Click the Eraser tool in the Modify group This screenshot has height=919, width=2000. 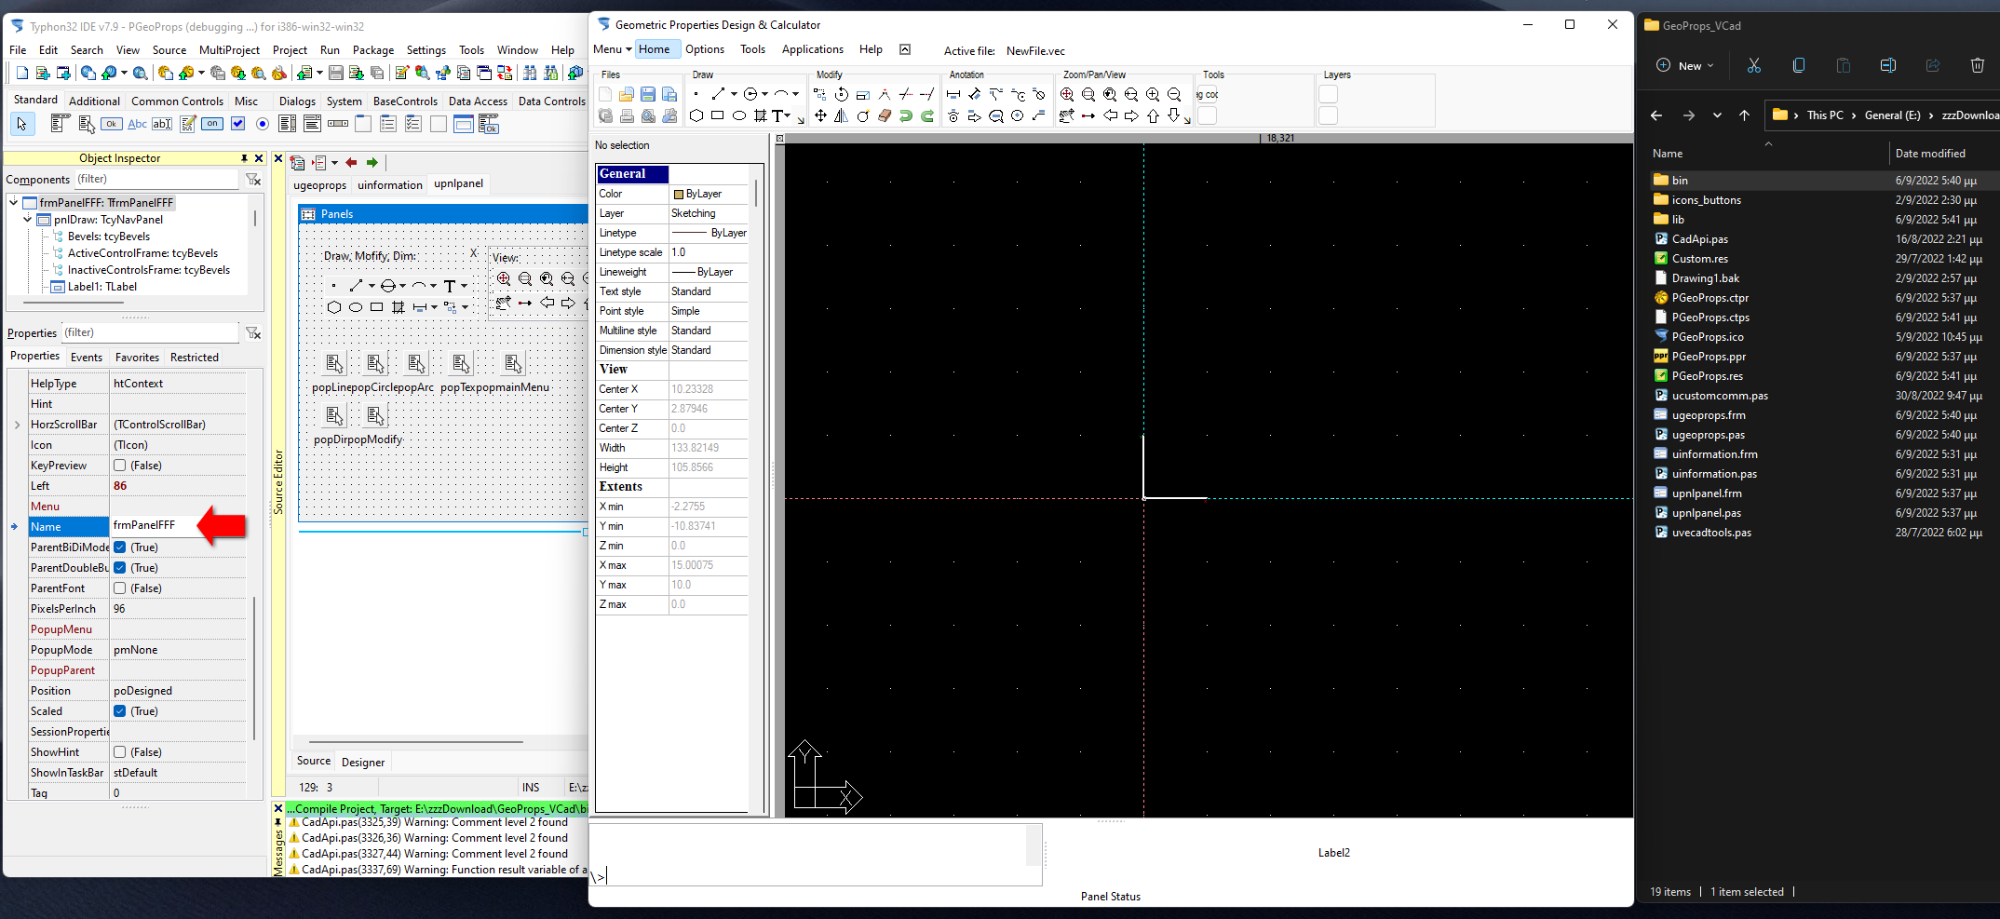(x=884, y=116)
